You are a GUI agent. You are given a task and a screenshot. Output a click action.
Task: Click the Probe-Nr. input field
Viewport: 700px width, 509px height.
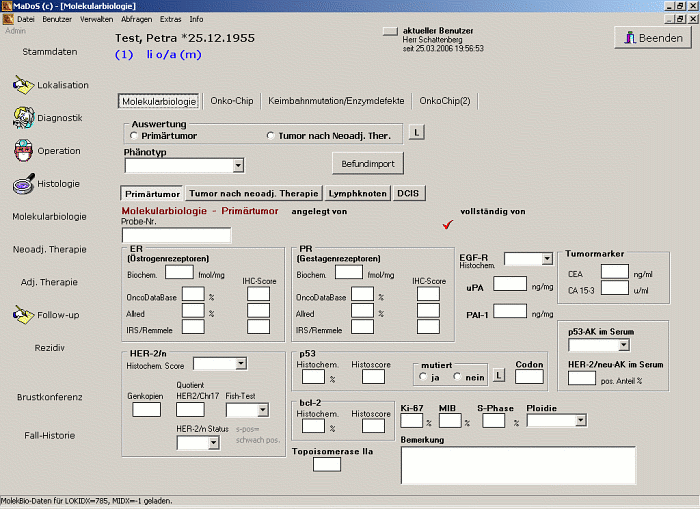tap(176, 235)
